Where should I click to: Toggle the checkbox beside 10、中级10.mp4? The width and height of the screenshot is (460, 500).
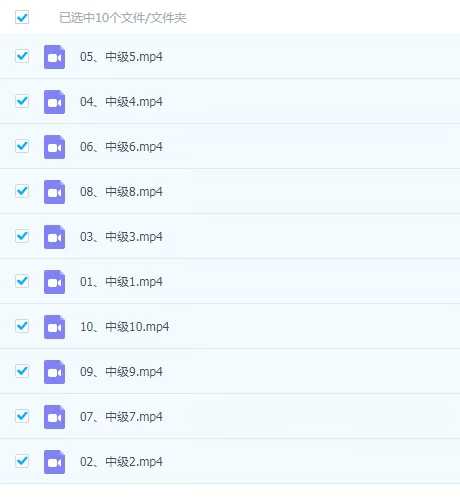(x=22, y=326)
